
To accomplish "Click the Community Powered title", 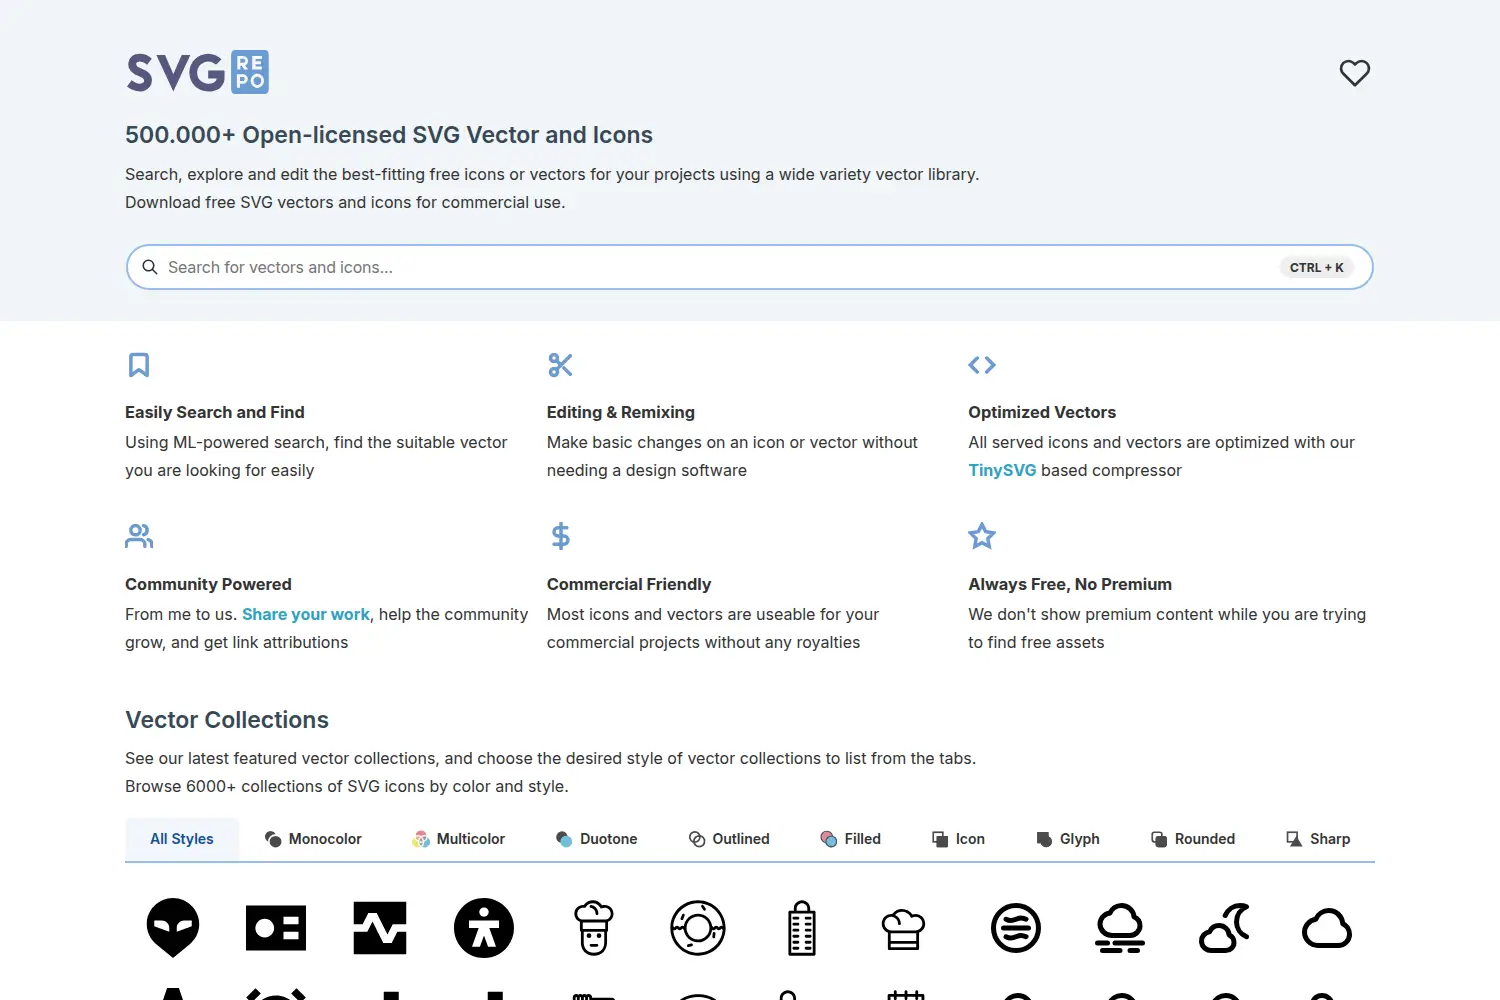I will [x=208, y=584].
